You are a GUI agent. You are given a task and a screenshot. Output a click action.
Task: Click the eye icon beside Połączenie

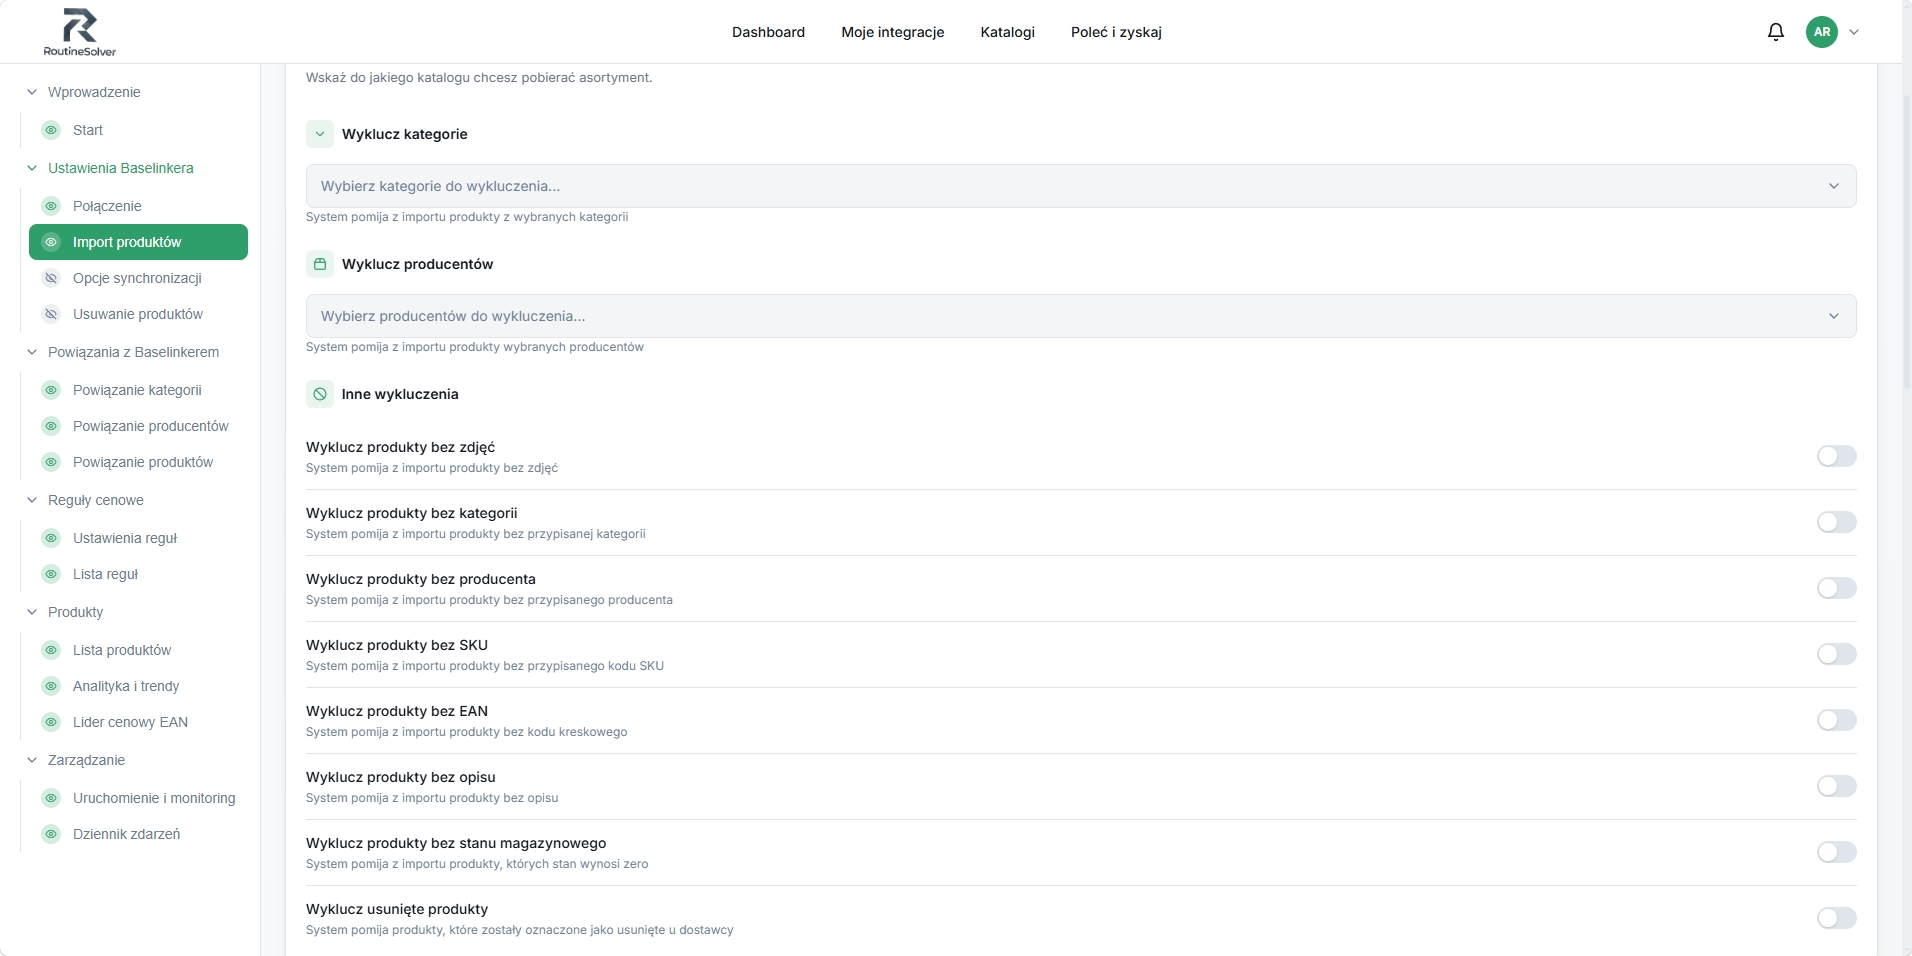click(51, 206)
